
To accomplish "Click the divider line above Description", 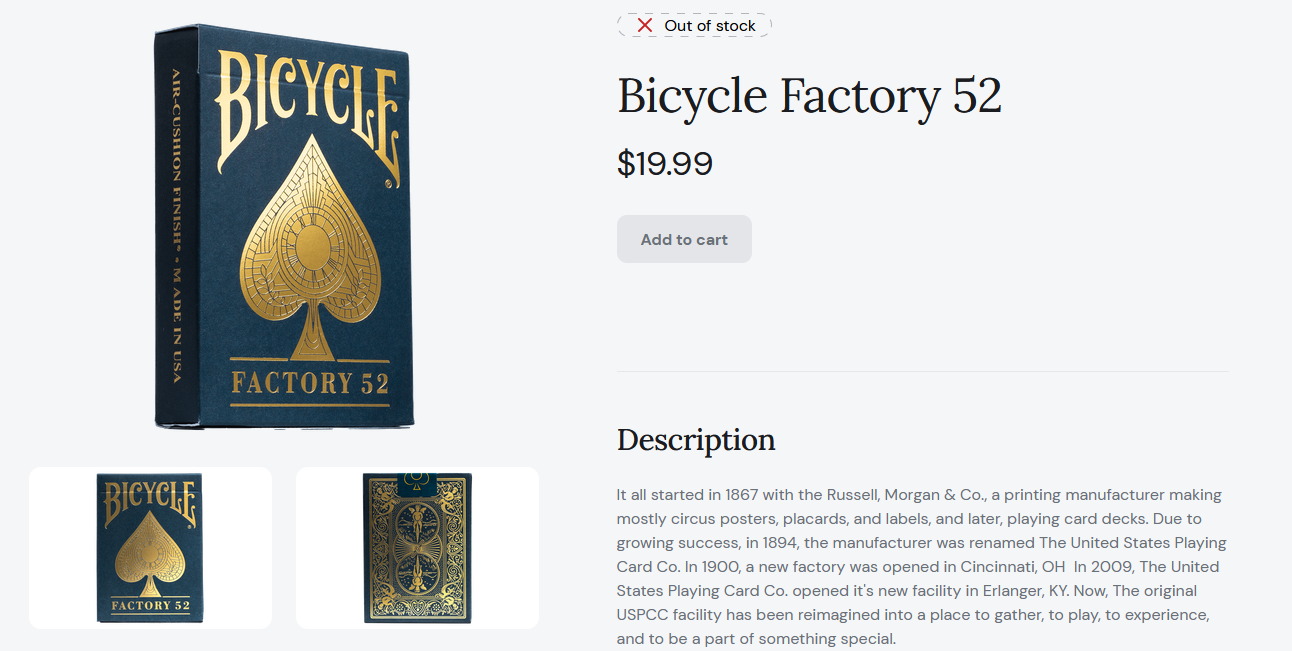I will pyautogui.click(x=922, y=371).
